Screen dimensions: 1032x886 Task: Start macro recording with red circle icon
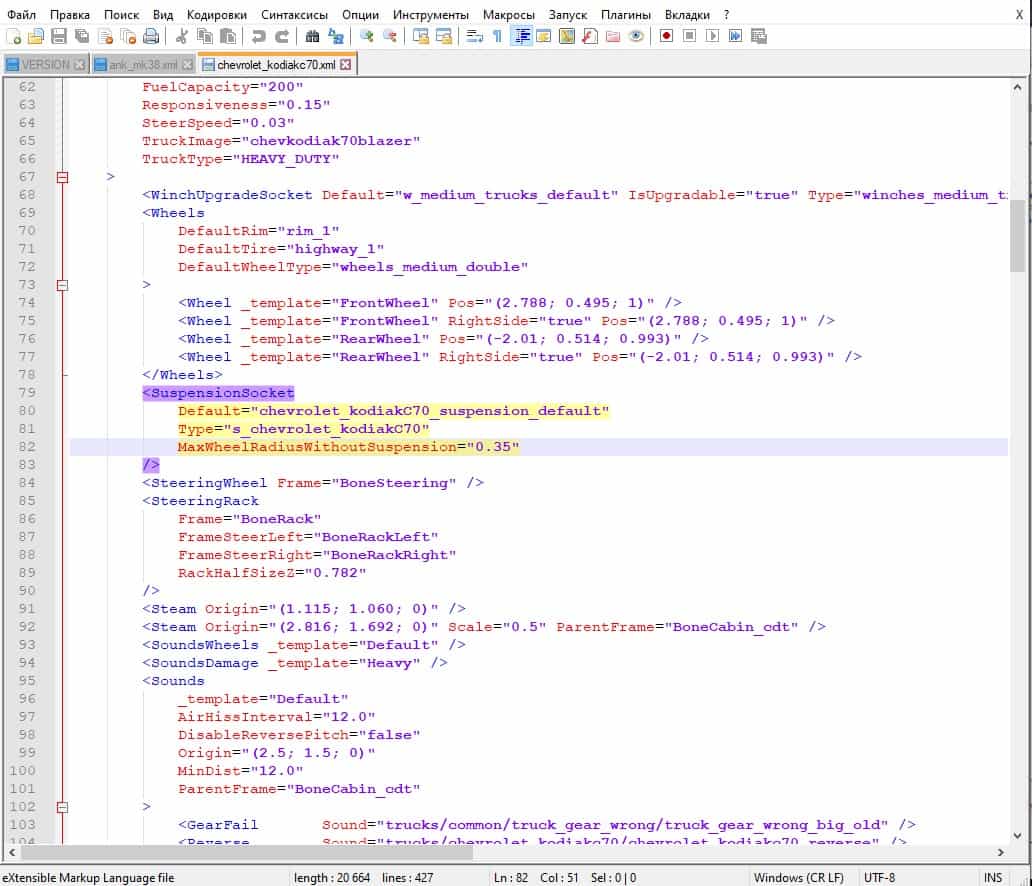(666, 37)
